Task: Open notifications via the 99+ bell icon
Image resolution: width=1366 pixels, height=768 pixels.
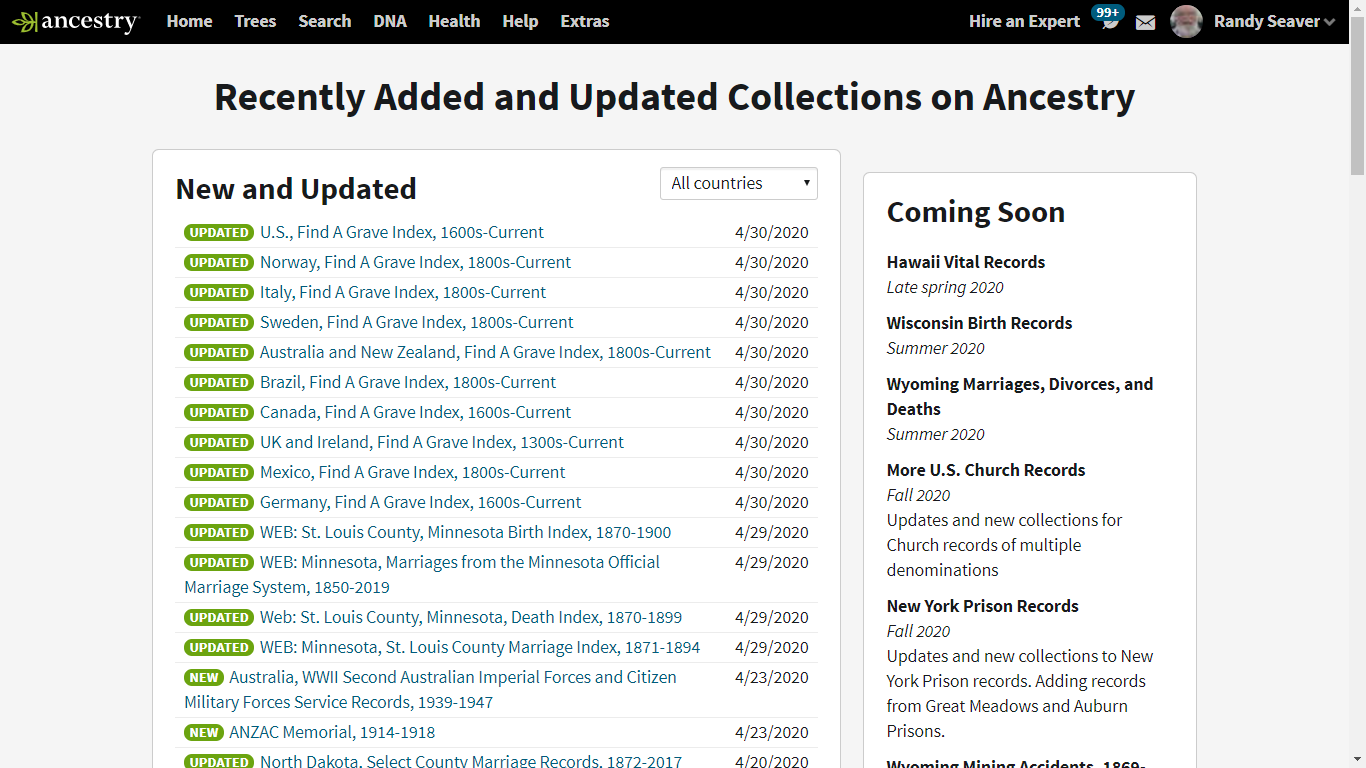Action: pyautogui.click(x=1107, y=21)
